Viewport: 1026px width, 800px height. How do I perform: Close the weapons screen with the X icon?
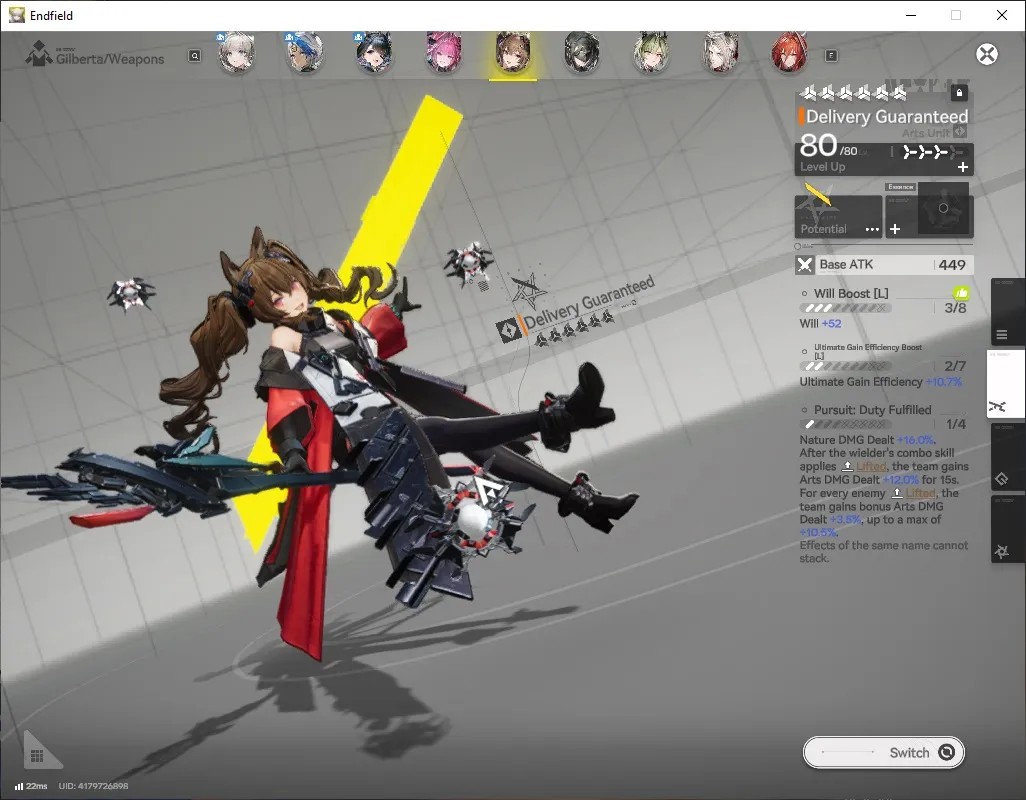pos(987,54)
